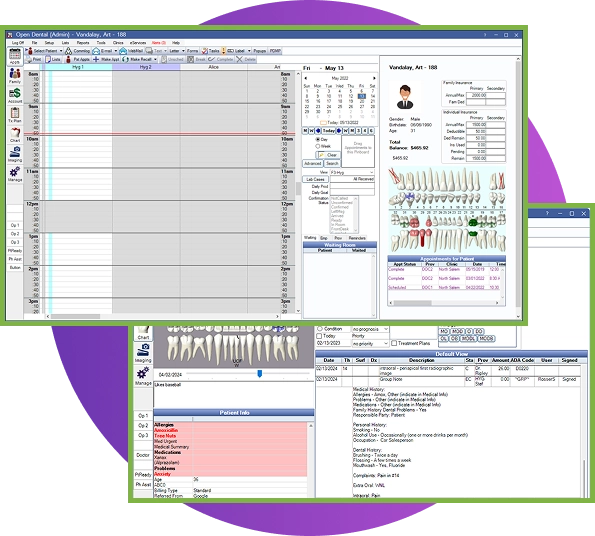Open the Select Patient dropdown arrow
Viewport: 595px width, 536px height.
tap(61, 51)
